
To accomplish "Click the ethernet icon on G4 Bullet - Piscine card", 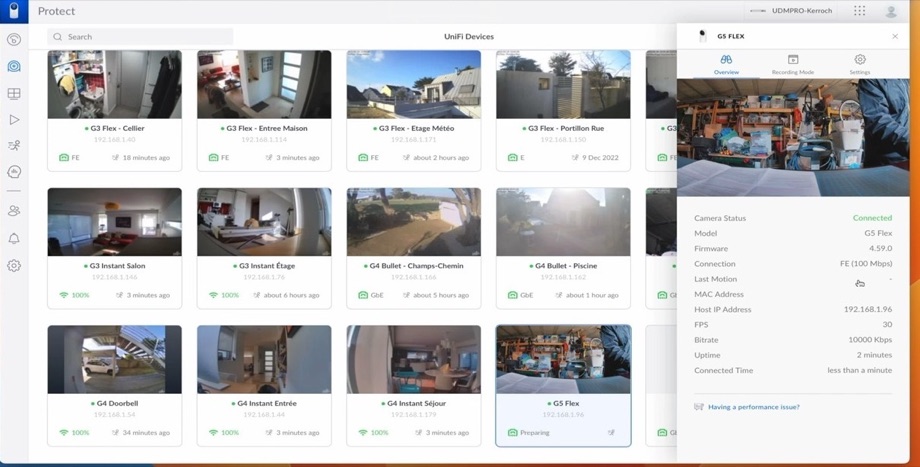I will pos(512,295).
